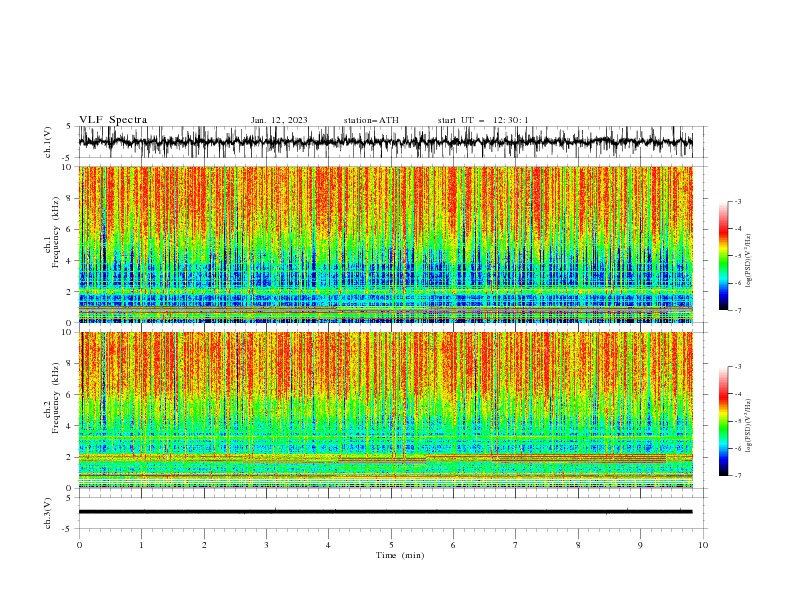Image resolution: width=792 pixels, height=612 pixels.
Task: Click the "ch.1 Frequency (kHz)" axis label
Action: 52,231
